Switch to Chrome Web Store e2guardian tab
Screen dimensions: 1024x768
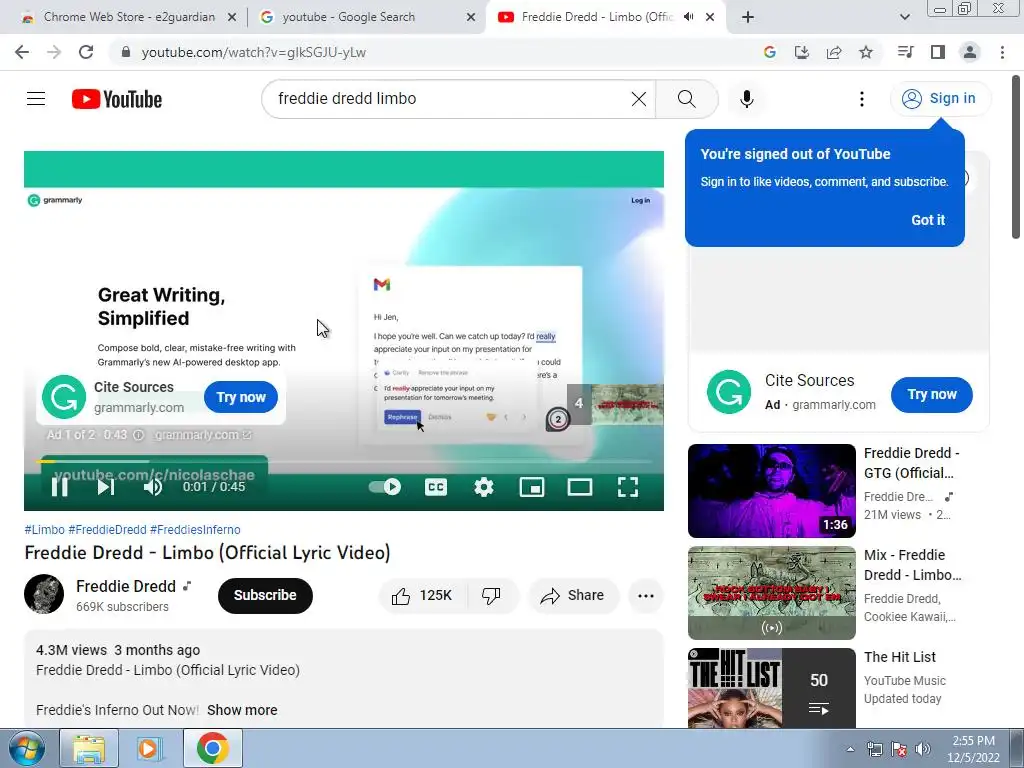127,17
